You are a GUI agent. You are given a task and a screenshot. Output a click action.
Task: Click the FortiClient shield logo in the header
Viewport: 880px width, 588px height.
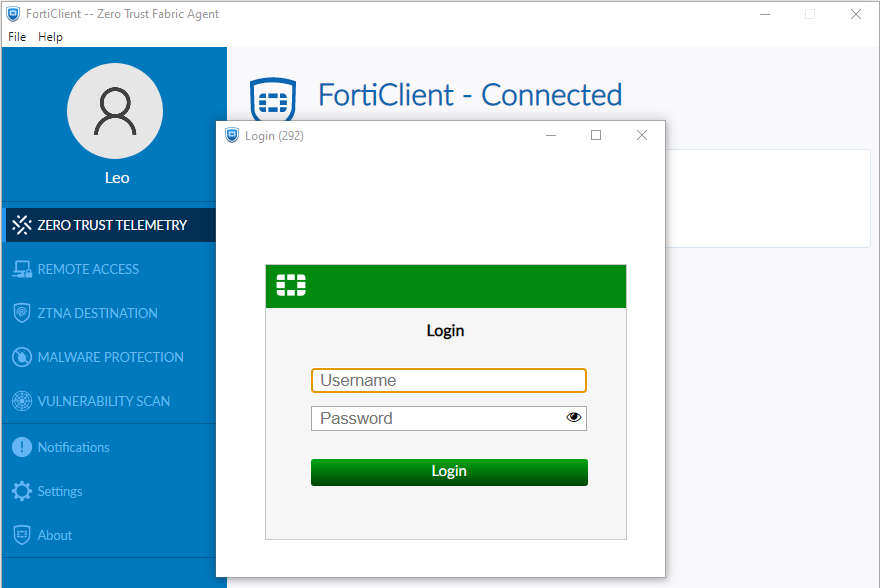(x=272, y=97)
